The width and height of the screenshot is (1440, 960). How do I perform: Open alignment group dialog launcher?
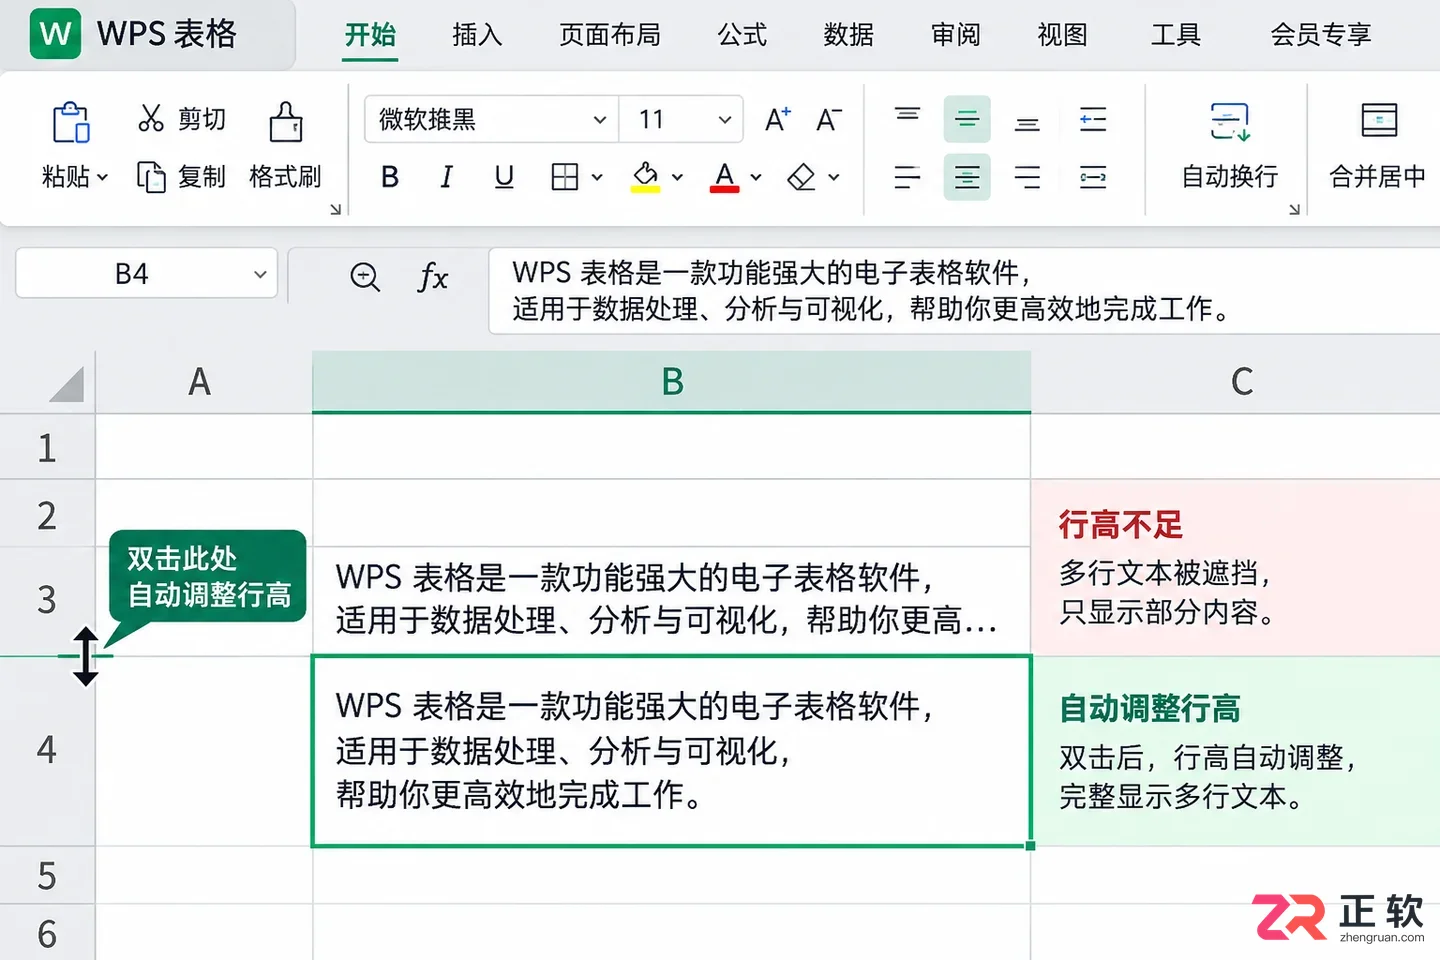pos(1294,209)
